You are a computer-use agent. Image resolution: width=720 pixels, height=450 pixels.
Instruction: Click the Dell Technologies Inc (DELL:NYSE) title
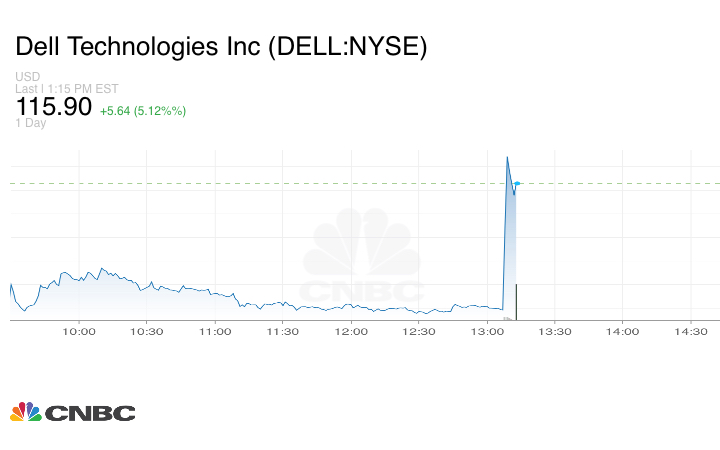(x=221, y=47)
